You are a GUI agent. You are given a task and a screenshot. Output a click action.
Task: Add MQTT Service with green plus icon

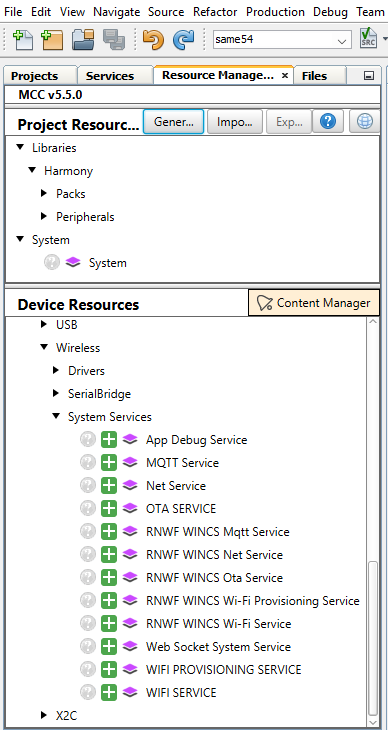coord(109,462)
